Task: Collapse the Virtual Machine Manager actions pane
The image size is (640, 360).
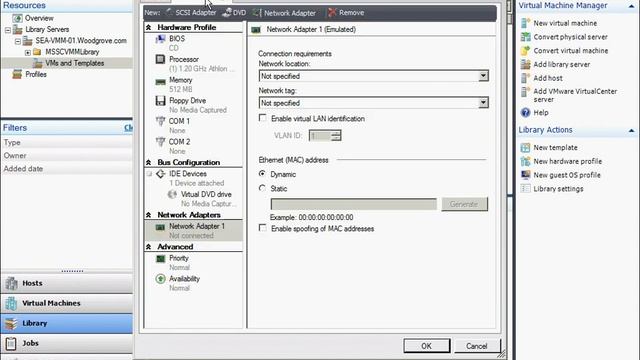Action: click(x=631, y=6)
